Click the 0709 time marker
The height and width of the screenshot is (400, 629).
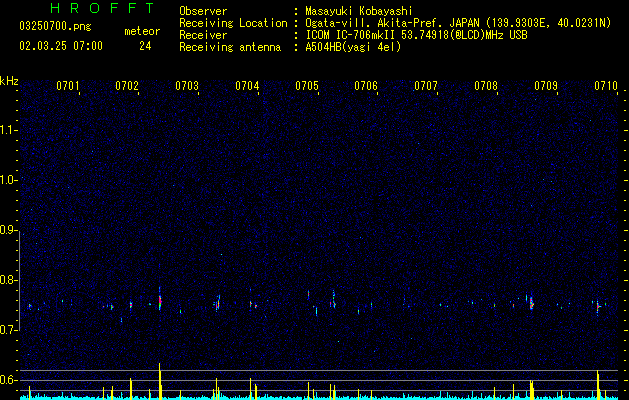pyautogui.click(x=546, y=86)
